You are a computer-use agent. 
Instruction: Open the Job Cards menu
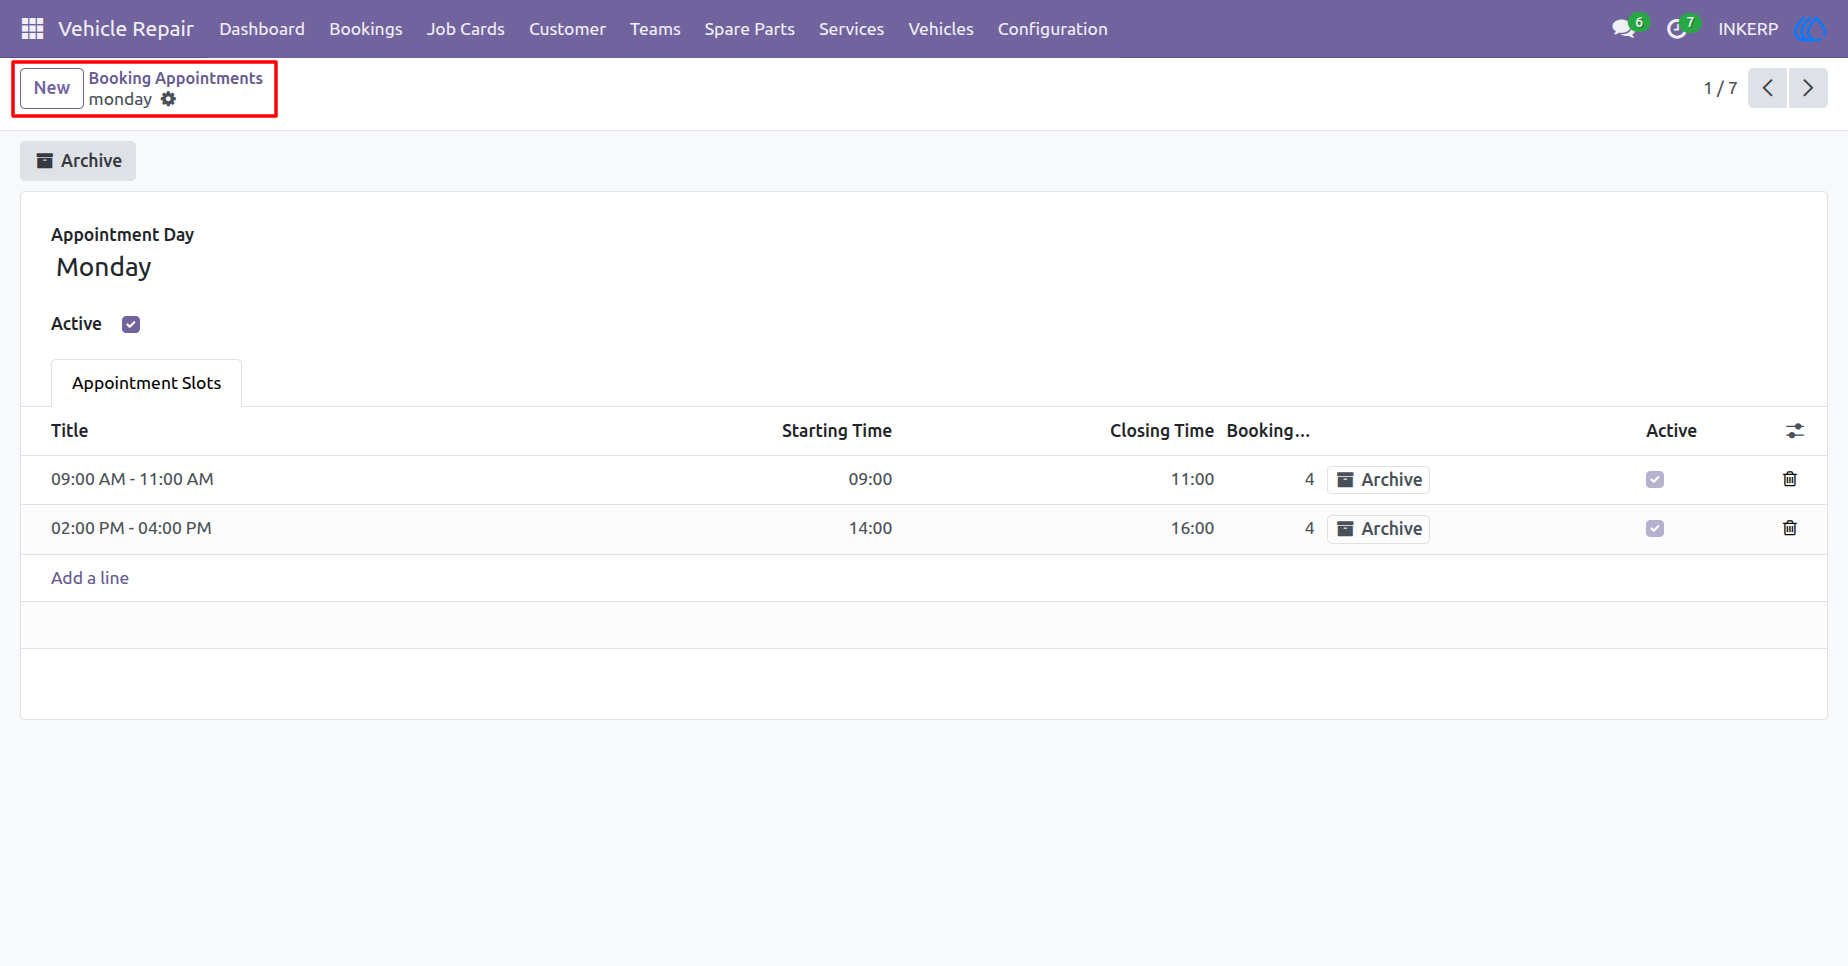pos(466,29)
